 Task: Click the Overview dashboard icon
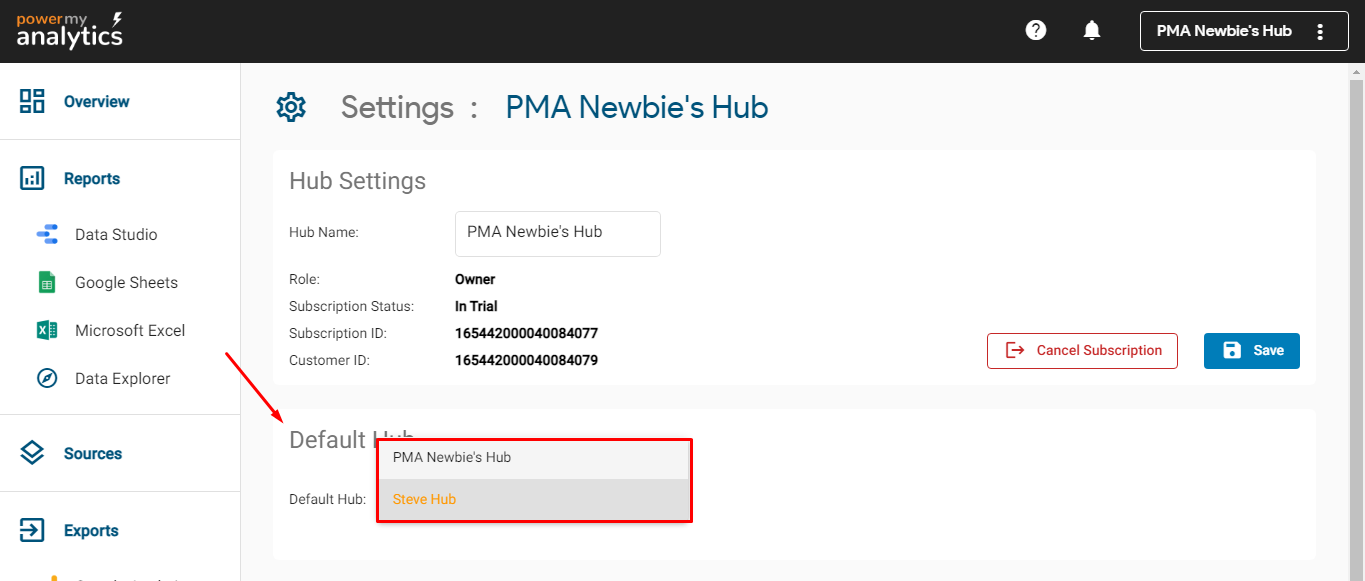pos(32,101)
